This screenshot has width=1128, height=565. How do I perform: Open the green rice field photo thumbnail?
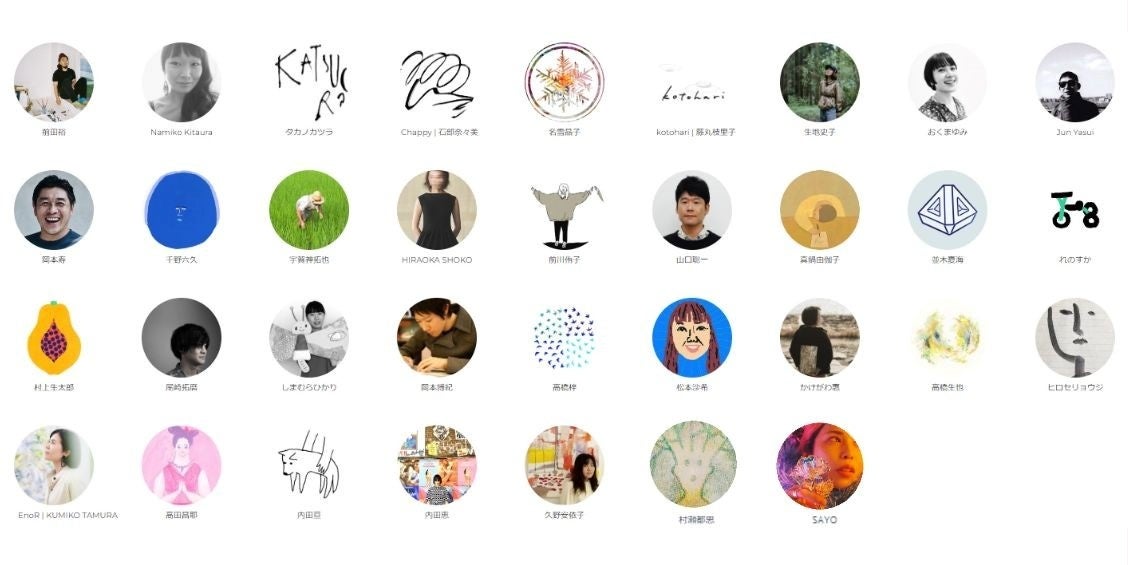[309, 210]
